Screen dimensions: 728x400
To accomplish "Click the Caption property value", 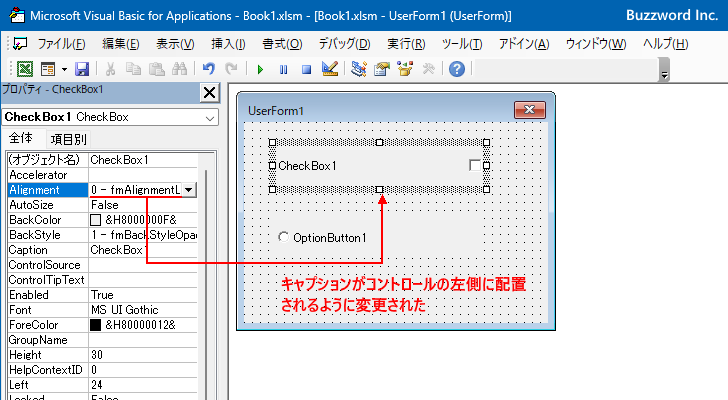I will pos(143,250).
